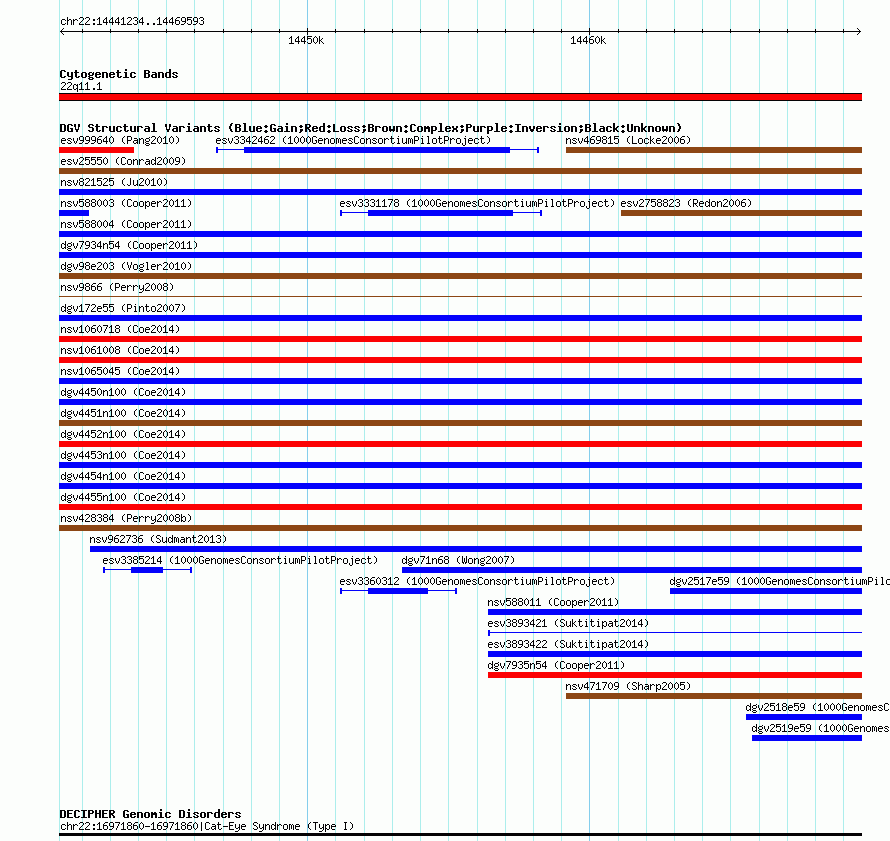890x841 pixels.
Task: Select nsv9866 (Perry2008) label
Action: point(117,287)
